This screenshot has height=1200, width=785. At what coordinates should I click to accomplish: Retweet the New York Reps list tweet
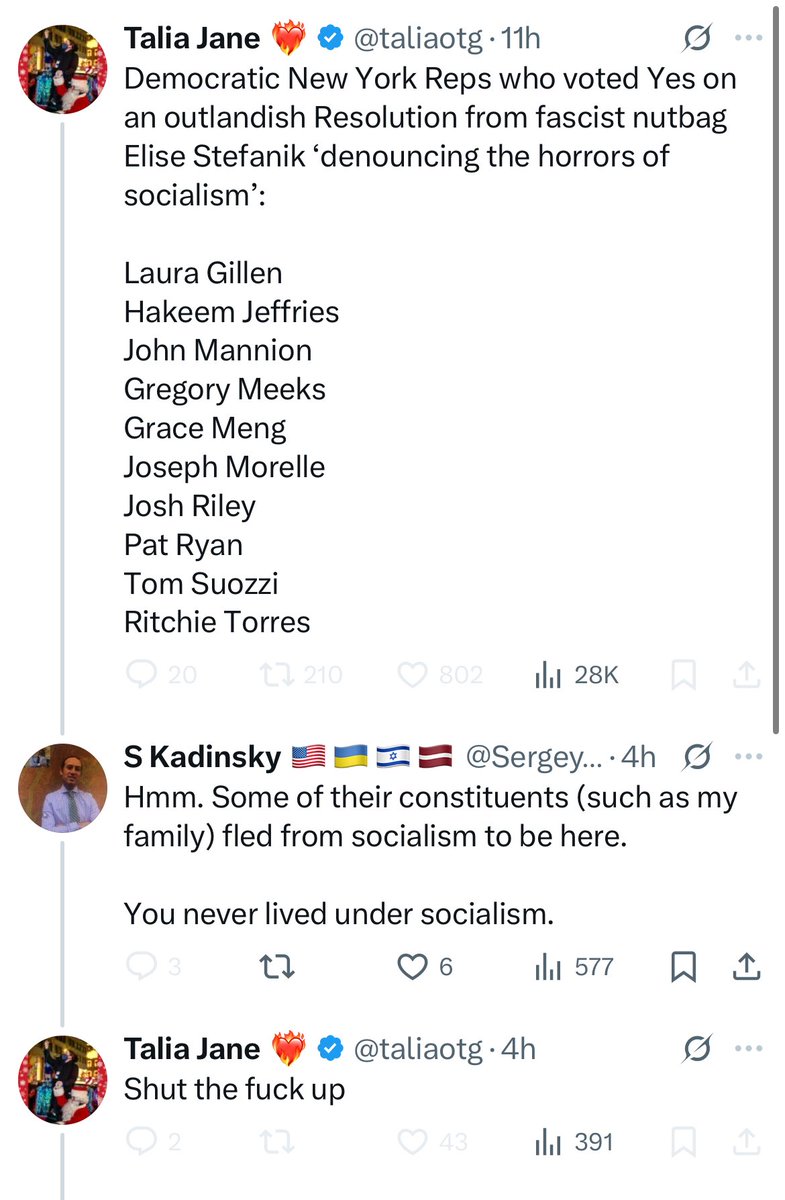tap(270, 675)
